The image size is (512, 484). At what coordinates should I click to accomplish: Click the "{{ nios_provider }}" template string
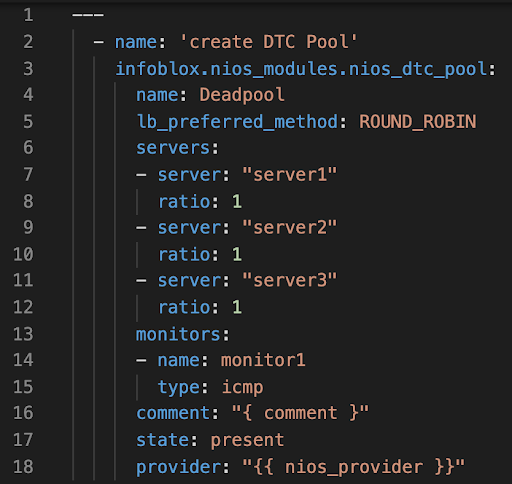(353, 466)
